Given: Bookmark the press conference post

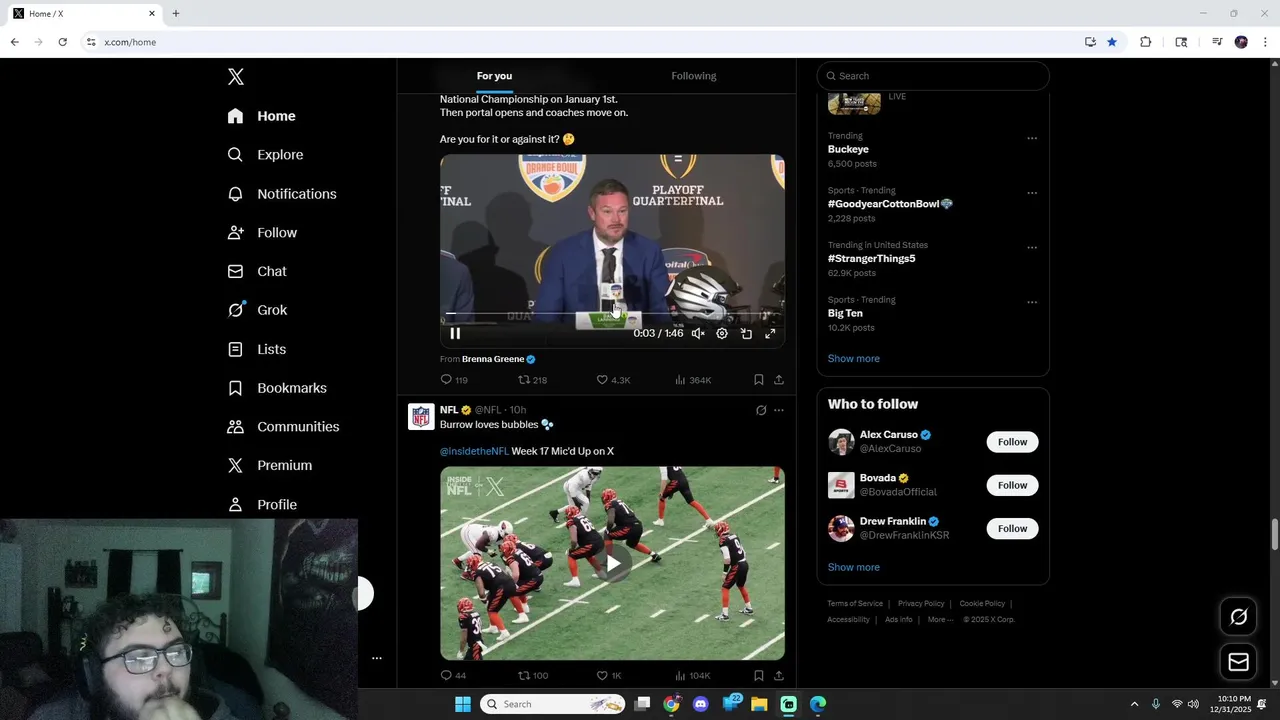Looking at the screenshot, I should tap(759, 380).
